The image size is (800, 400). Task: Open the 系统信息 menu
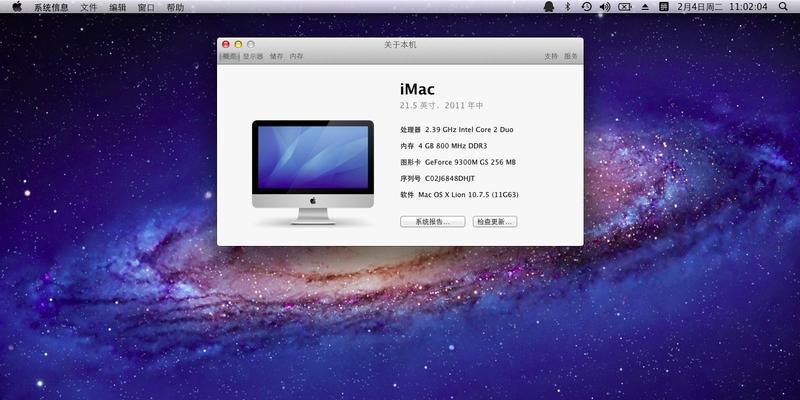pyautogui.click(x=51, y=7)
